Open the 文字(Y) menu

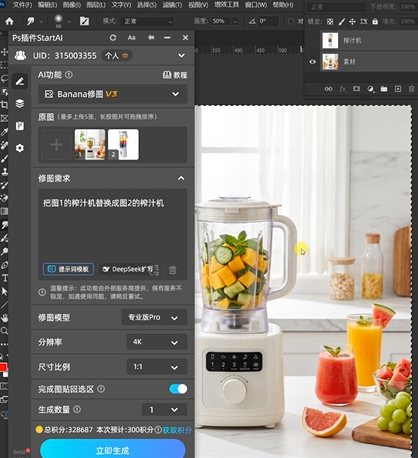121,5
